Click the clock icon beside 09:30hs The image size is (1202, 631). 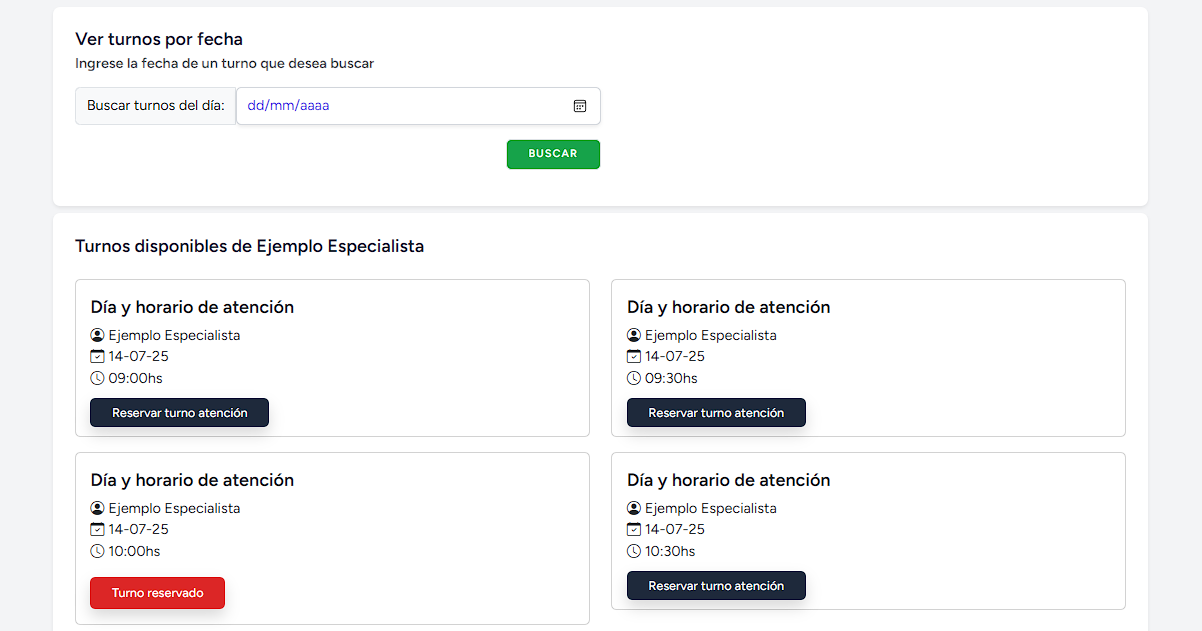[634, 379]
